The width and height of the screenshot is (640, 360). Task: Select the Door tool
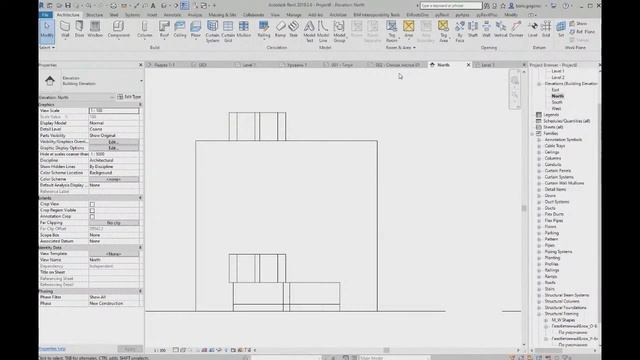coord(79,30)
